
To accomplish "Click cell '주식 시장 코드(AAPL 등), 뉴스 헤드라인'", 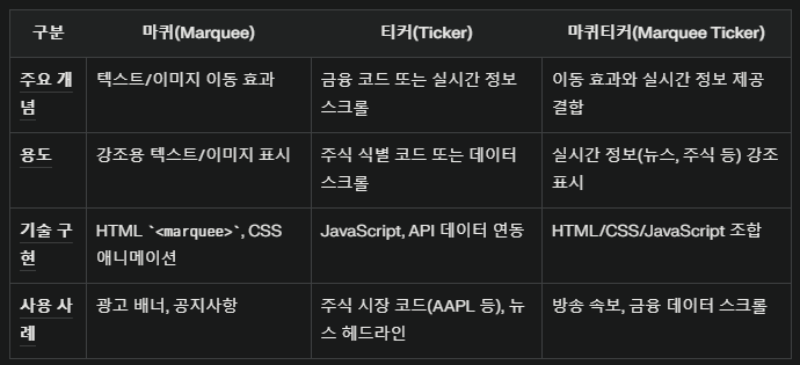I will [x=427, y=321].
